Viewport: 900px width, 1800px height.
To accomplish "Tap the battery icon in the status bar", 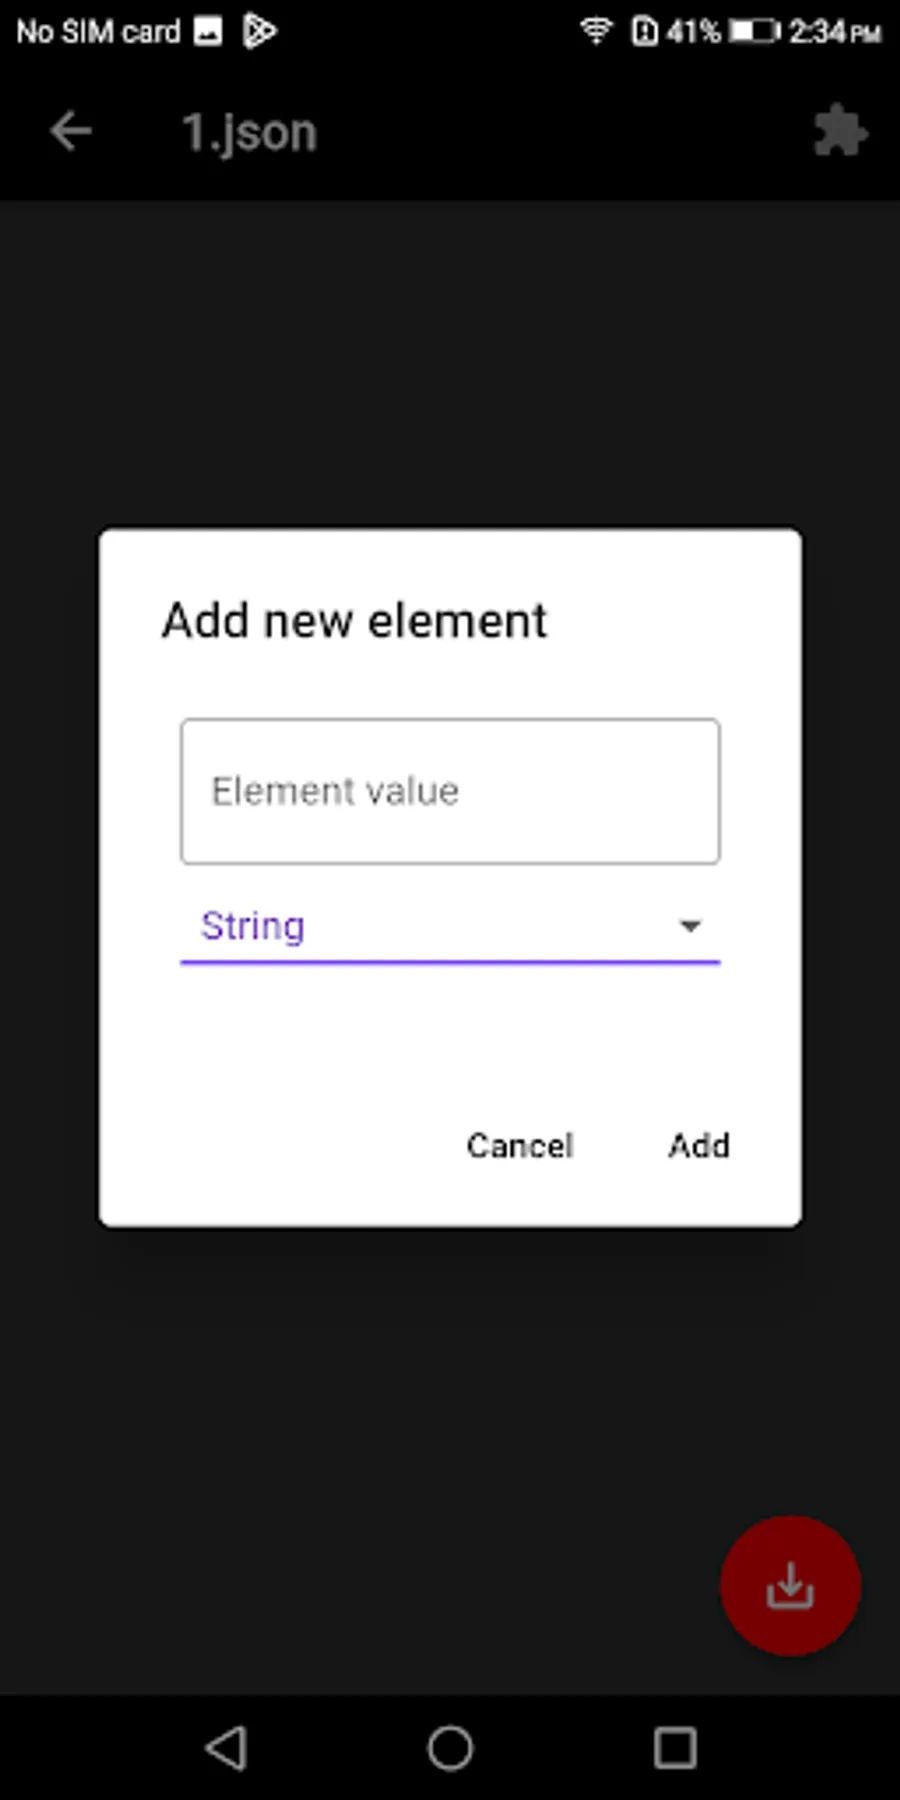I will click(753, 32).
